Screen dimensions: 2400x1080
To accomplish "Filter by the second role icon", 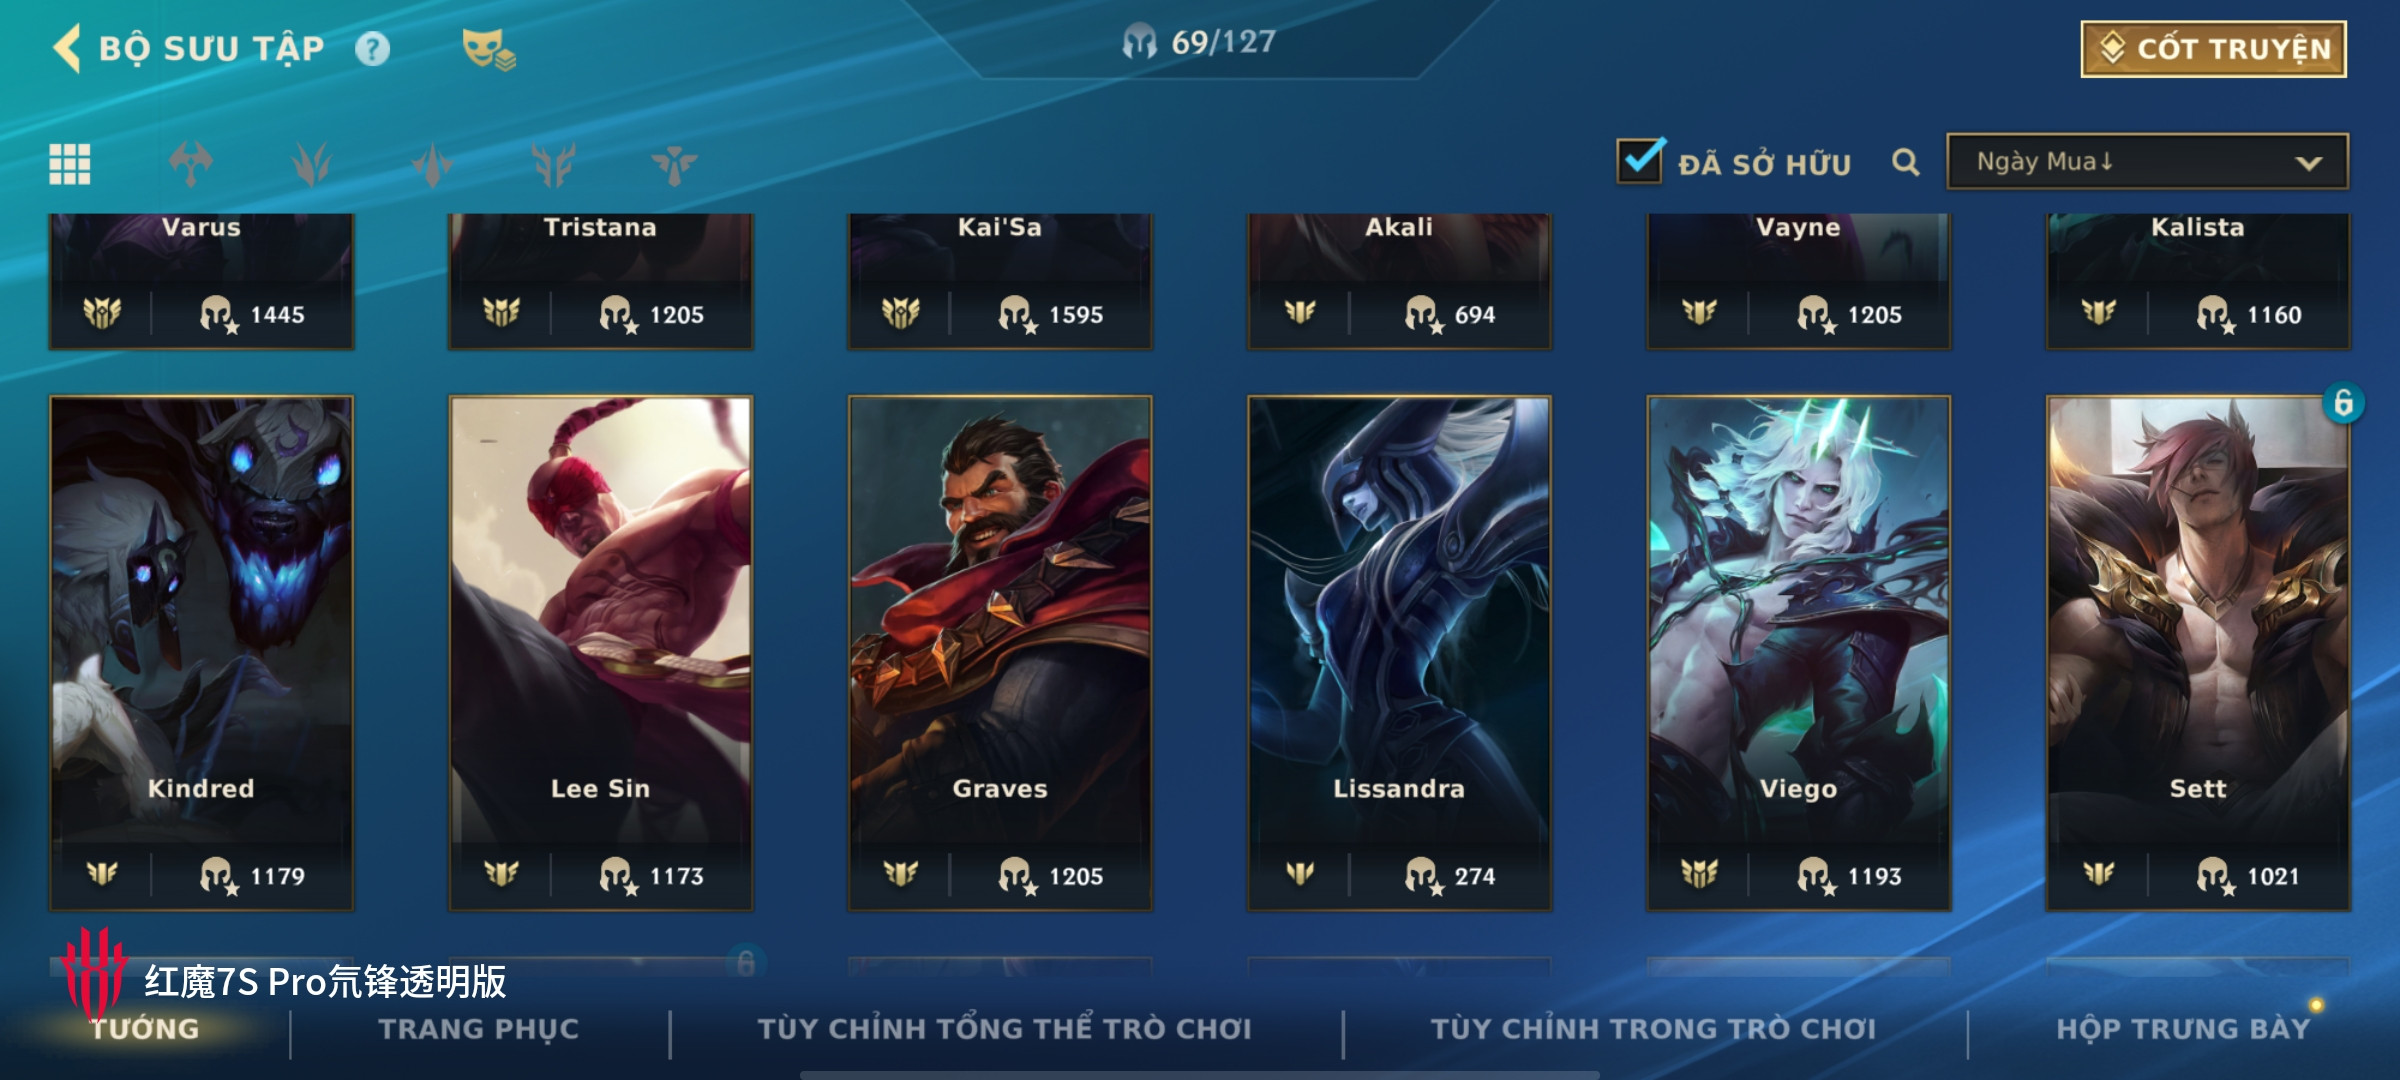I will (312, 164).
